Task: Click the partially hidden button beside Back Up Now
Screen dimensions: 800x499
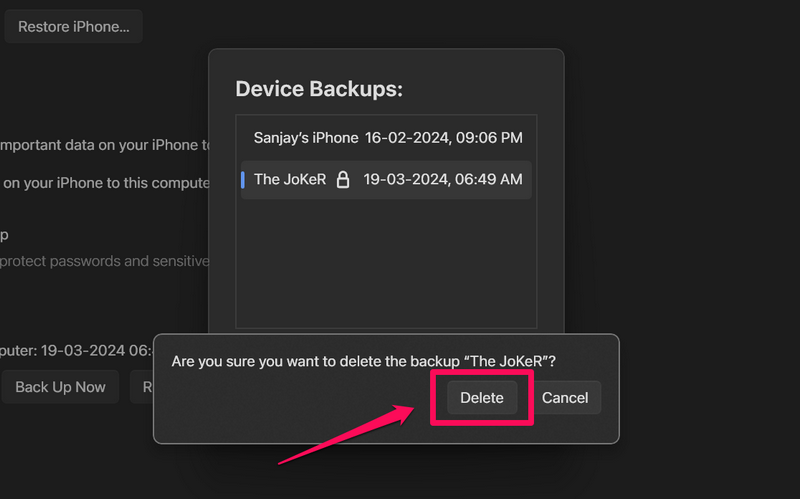Action: pyautogui.click(x=144, y=387)
